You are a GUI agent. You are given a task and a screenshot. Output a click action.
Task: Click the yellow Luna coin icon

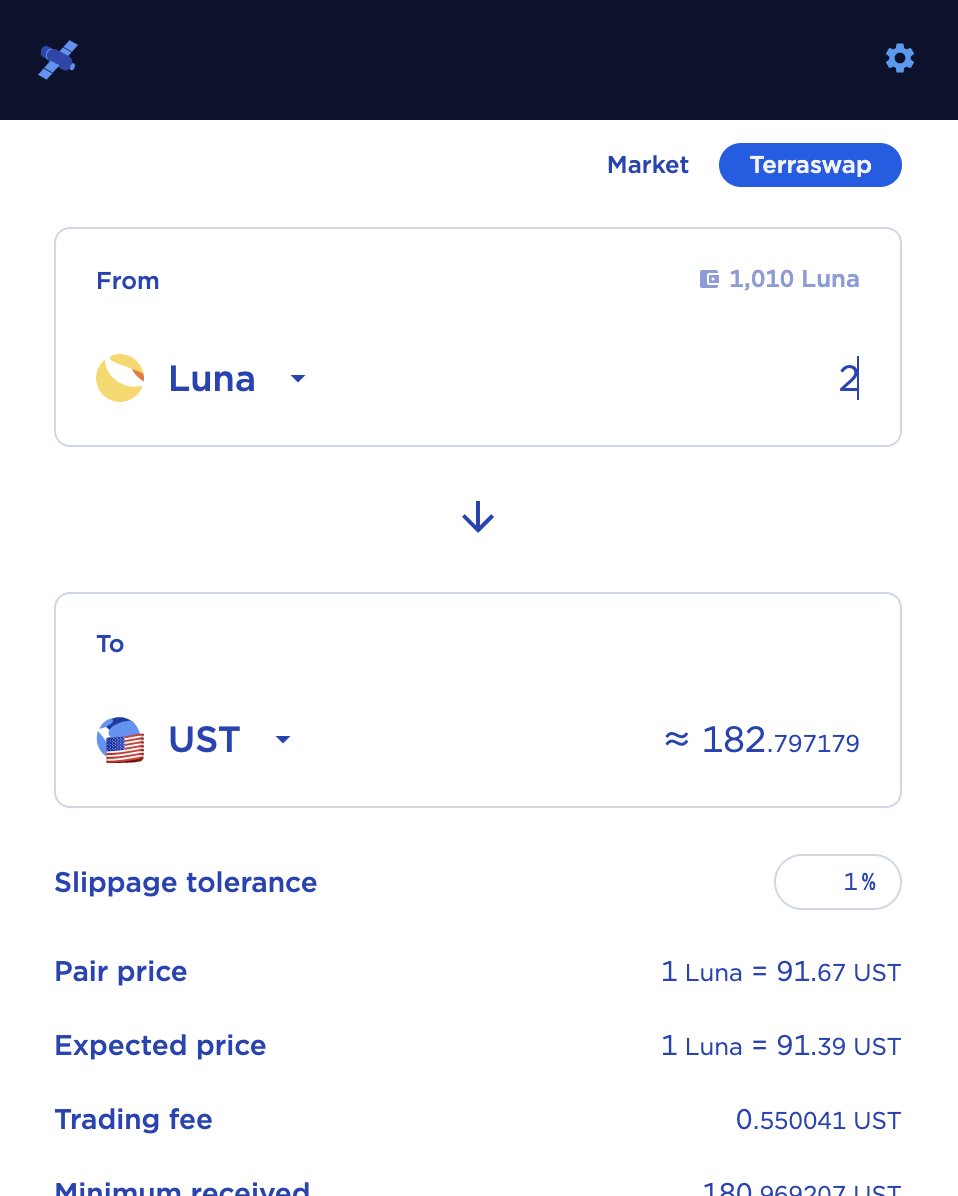pyautogui.click(x=120, y=378)
